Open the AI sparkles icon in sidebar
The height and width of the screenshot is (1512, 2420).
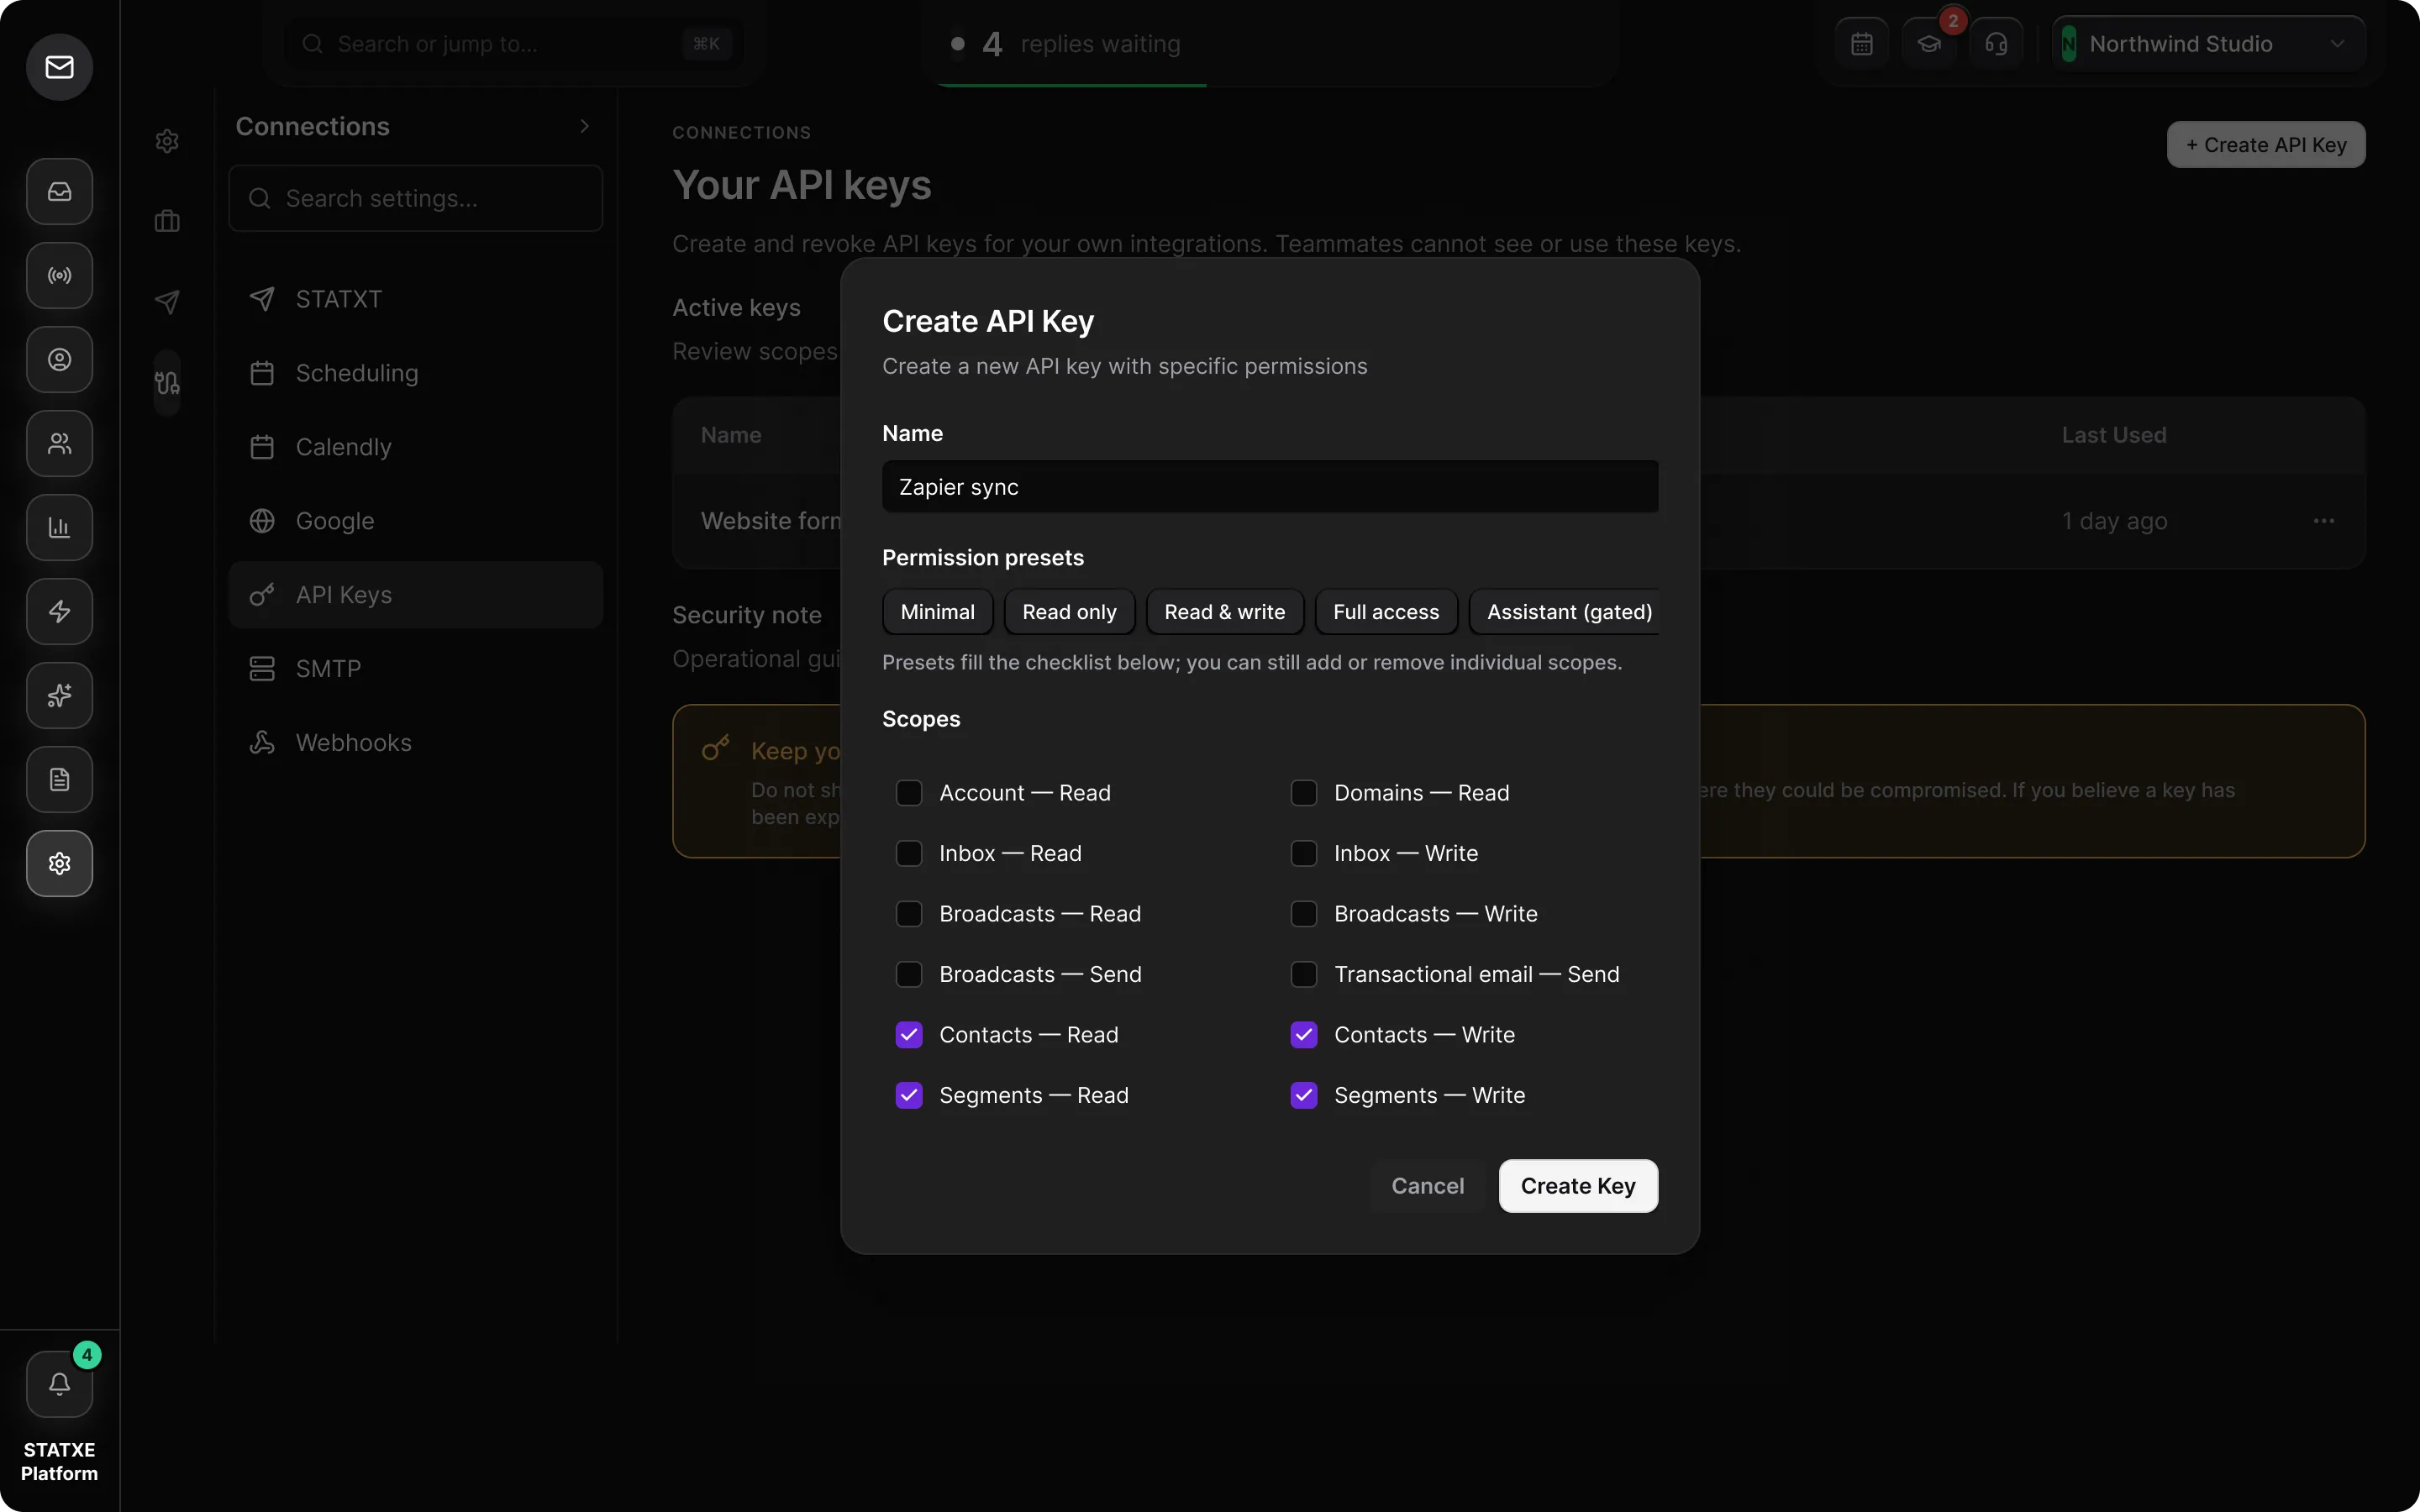[x=59, y=695]
